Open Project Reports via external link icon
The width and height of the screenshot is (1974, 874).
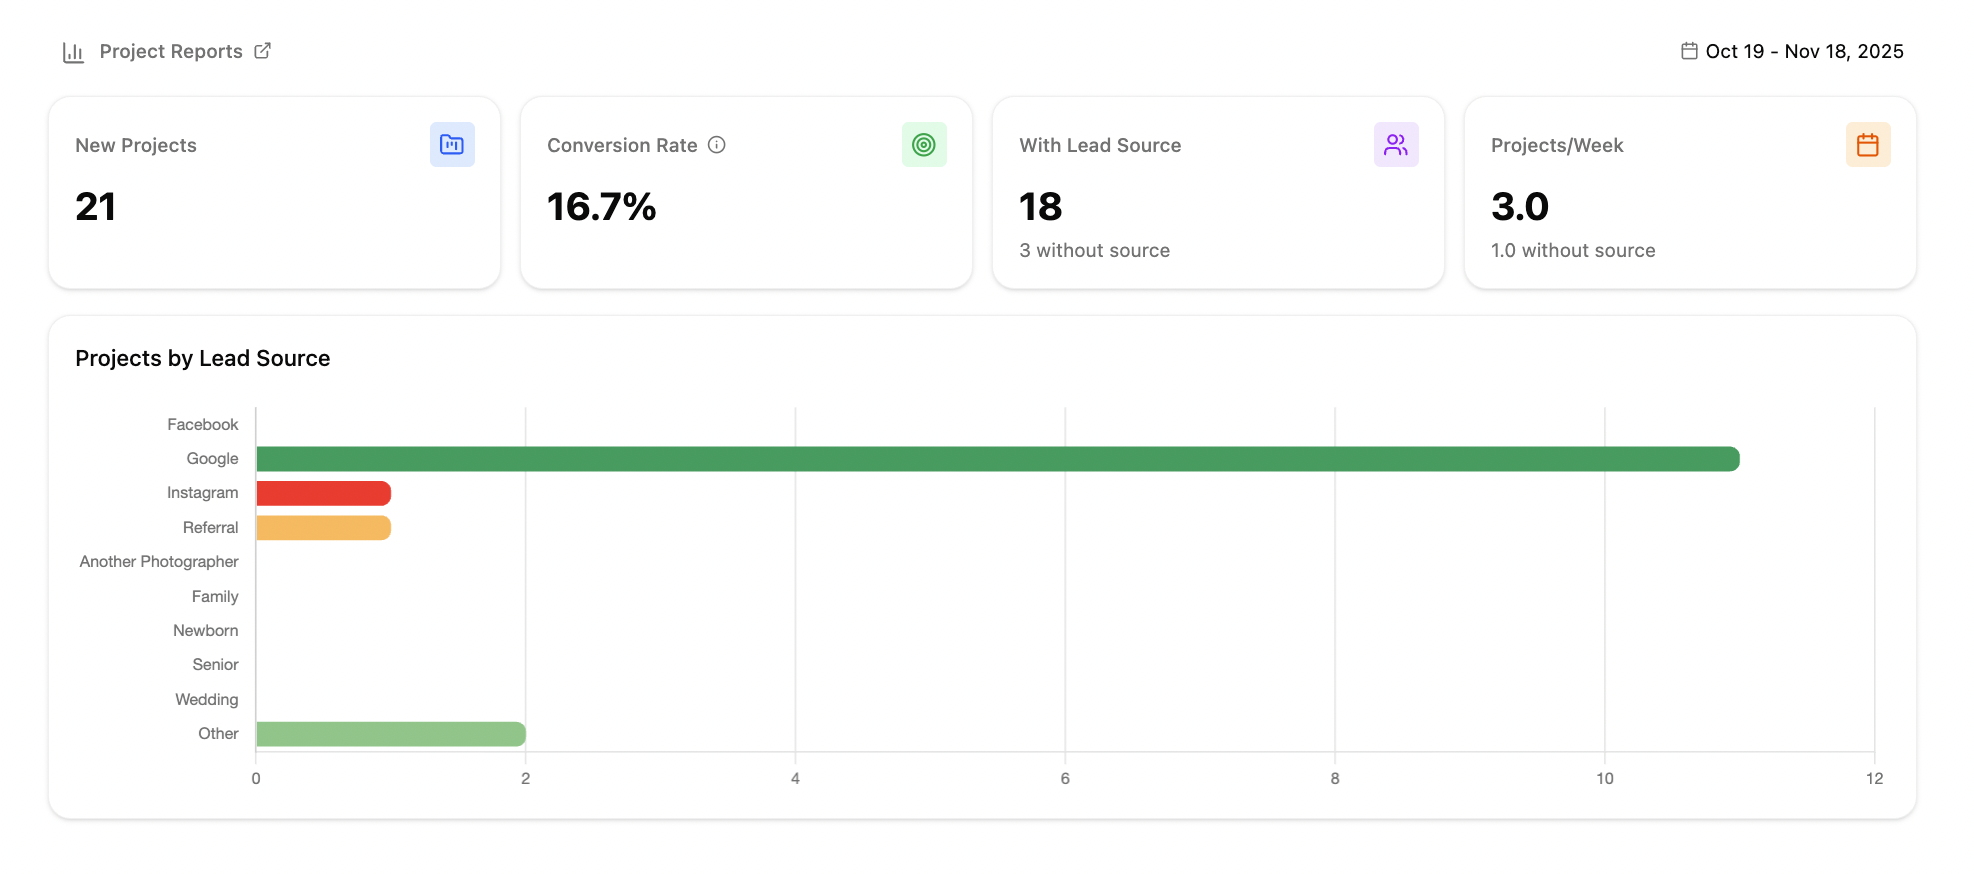point(262,51)
